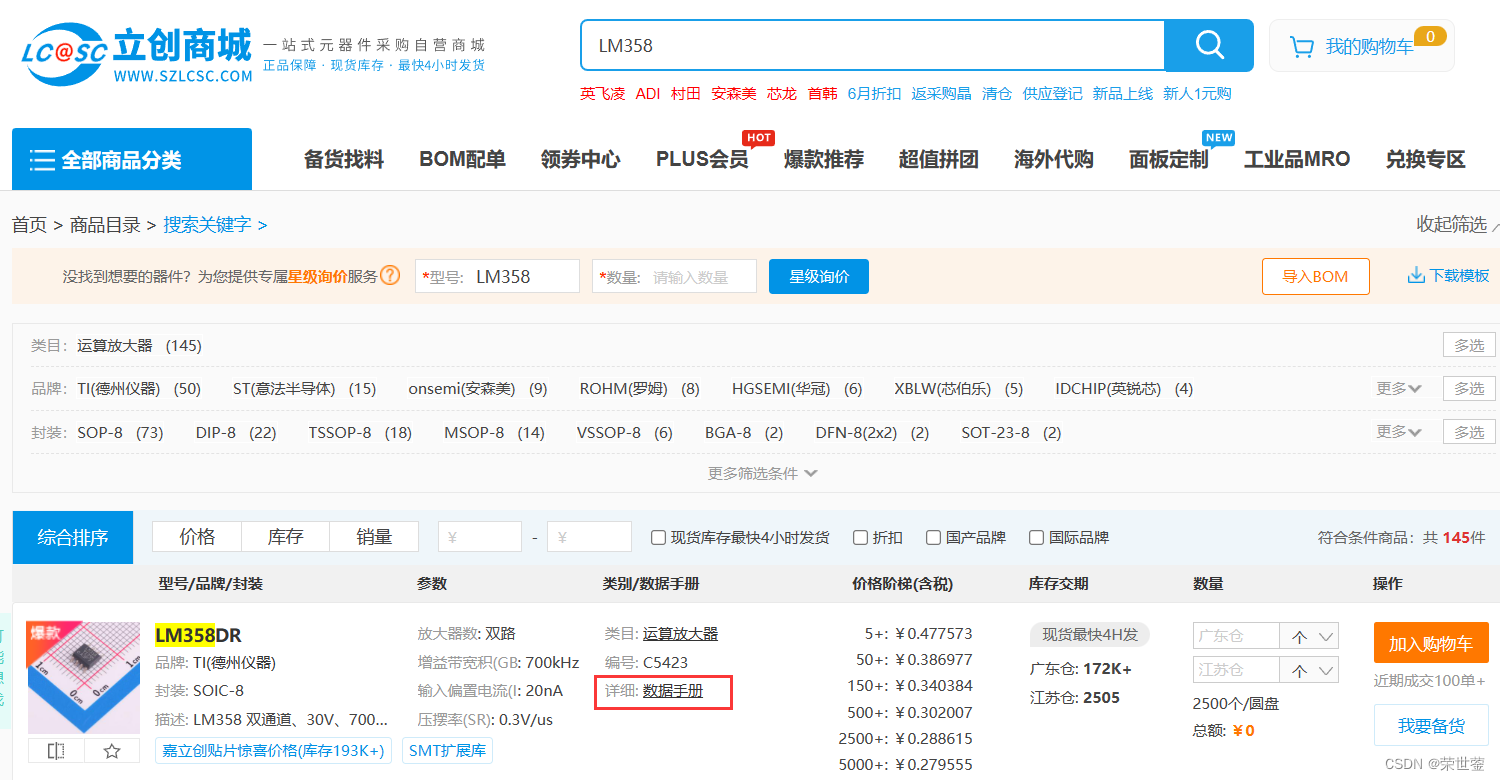
Task: Click the 商品目录 breadcrumb
Action: [105, 225]
